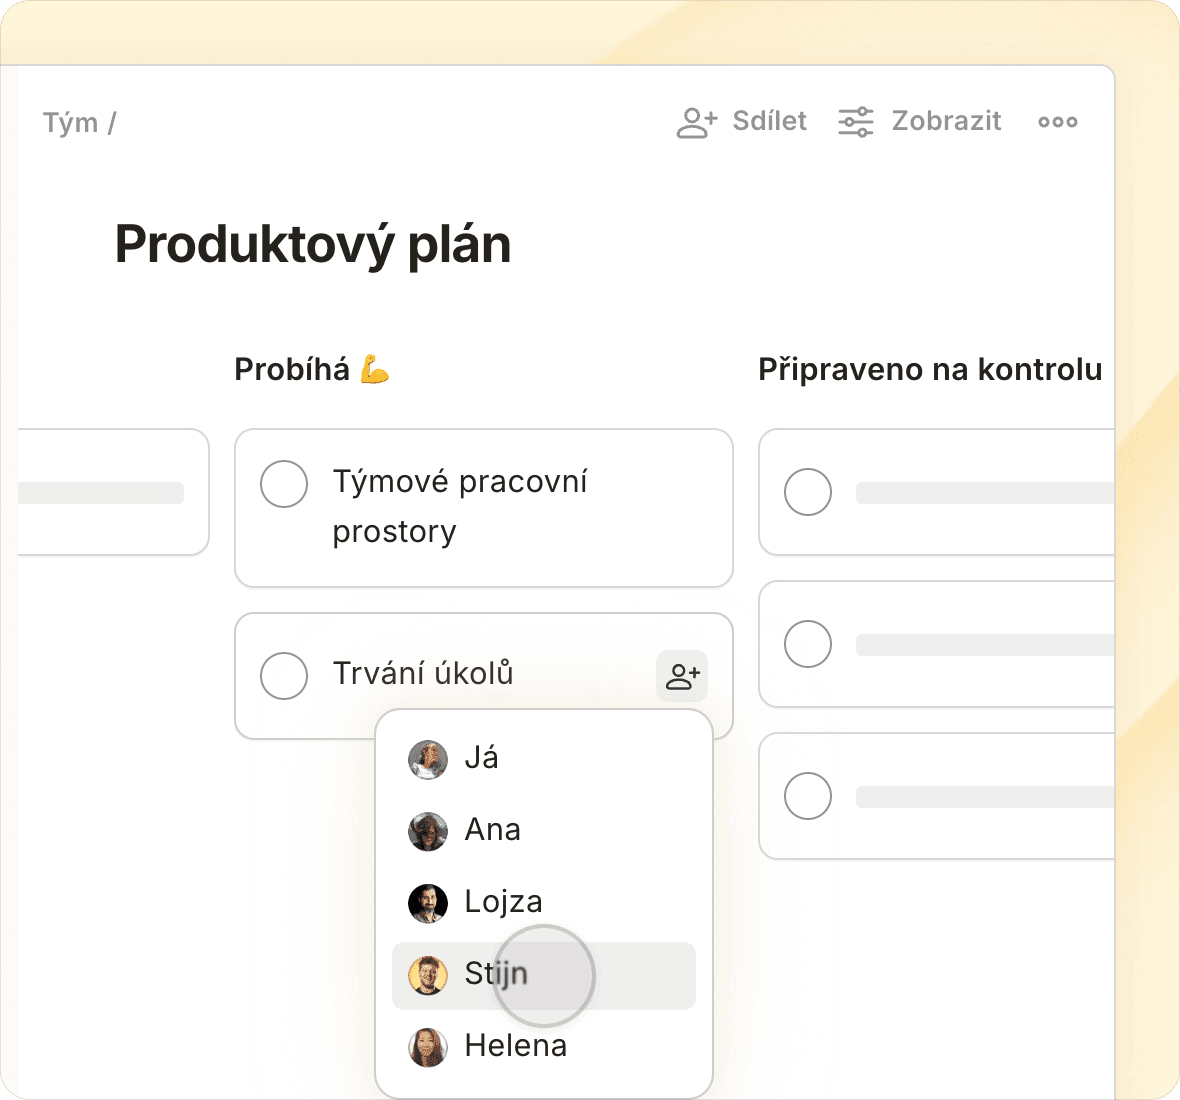Click Stijn's avatar in assignee list
This screenshot has height=1100, width=1180.
pos(428,975)
